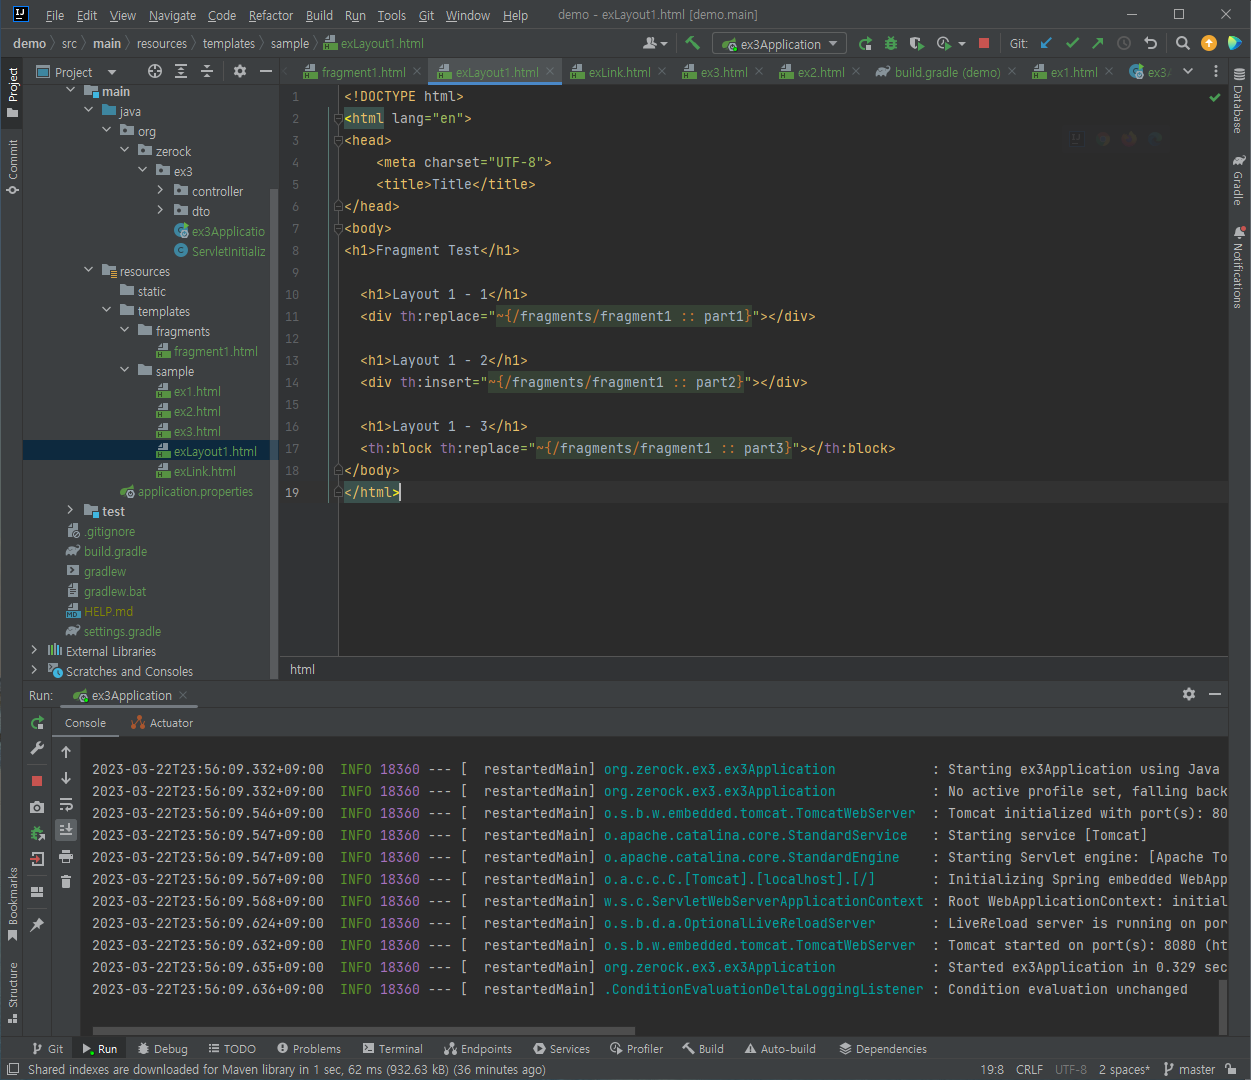Click Collapse All in Project panel
Viewport: 1251px width, 1080px height.
207,71
